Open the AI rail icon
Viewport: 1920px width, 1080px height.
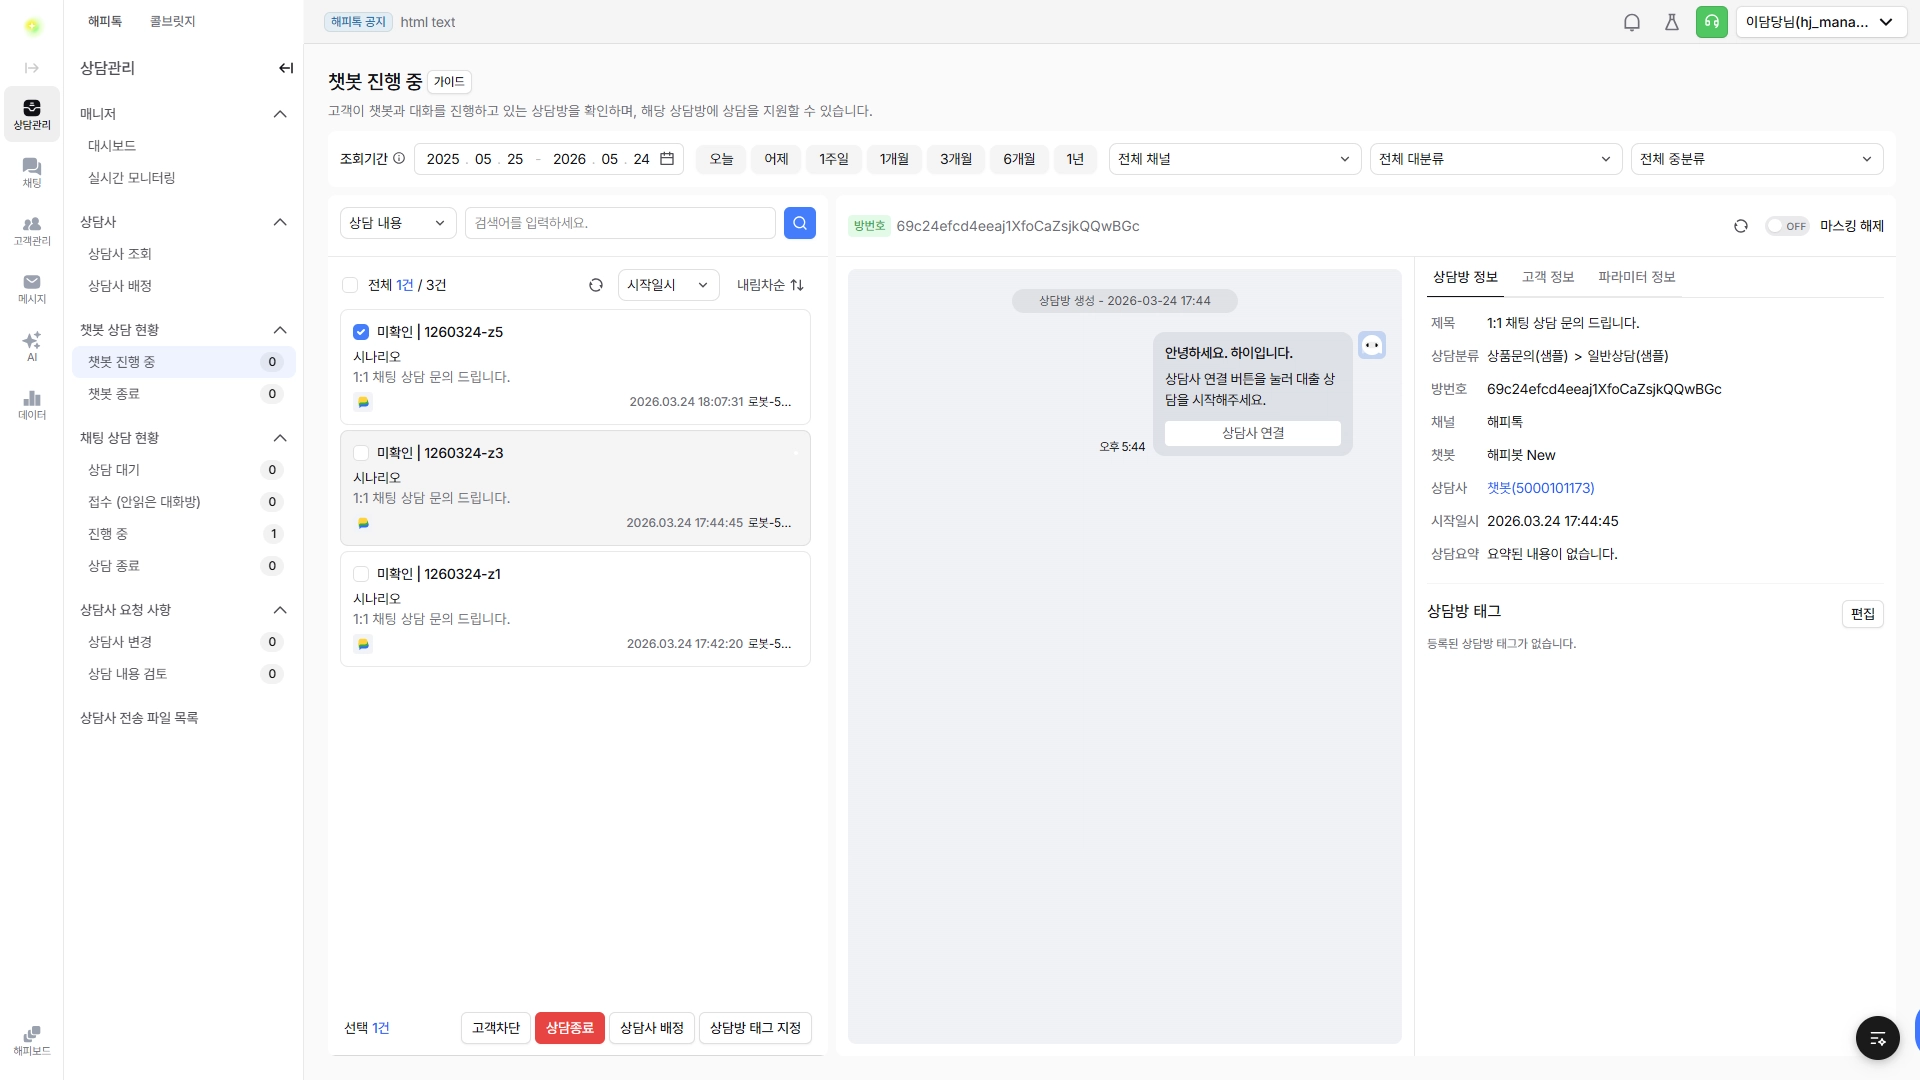[x=32, y=346]
